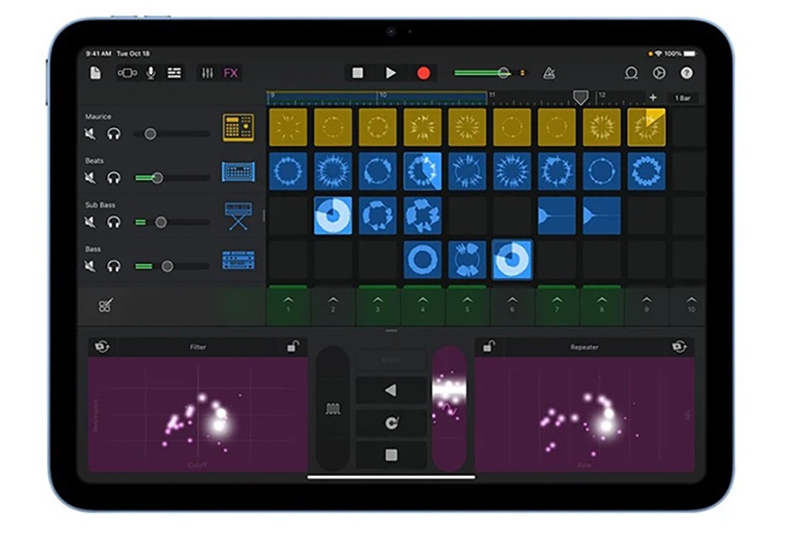Tap Sub Bass loop cell in column 2
Image resolution: width=800 pixels, height=533 pixels.
(x=333, y=216)
